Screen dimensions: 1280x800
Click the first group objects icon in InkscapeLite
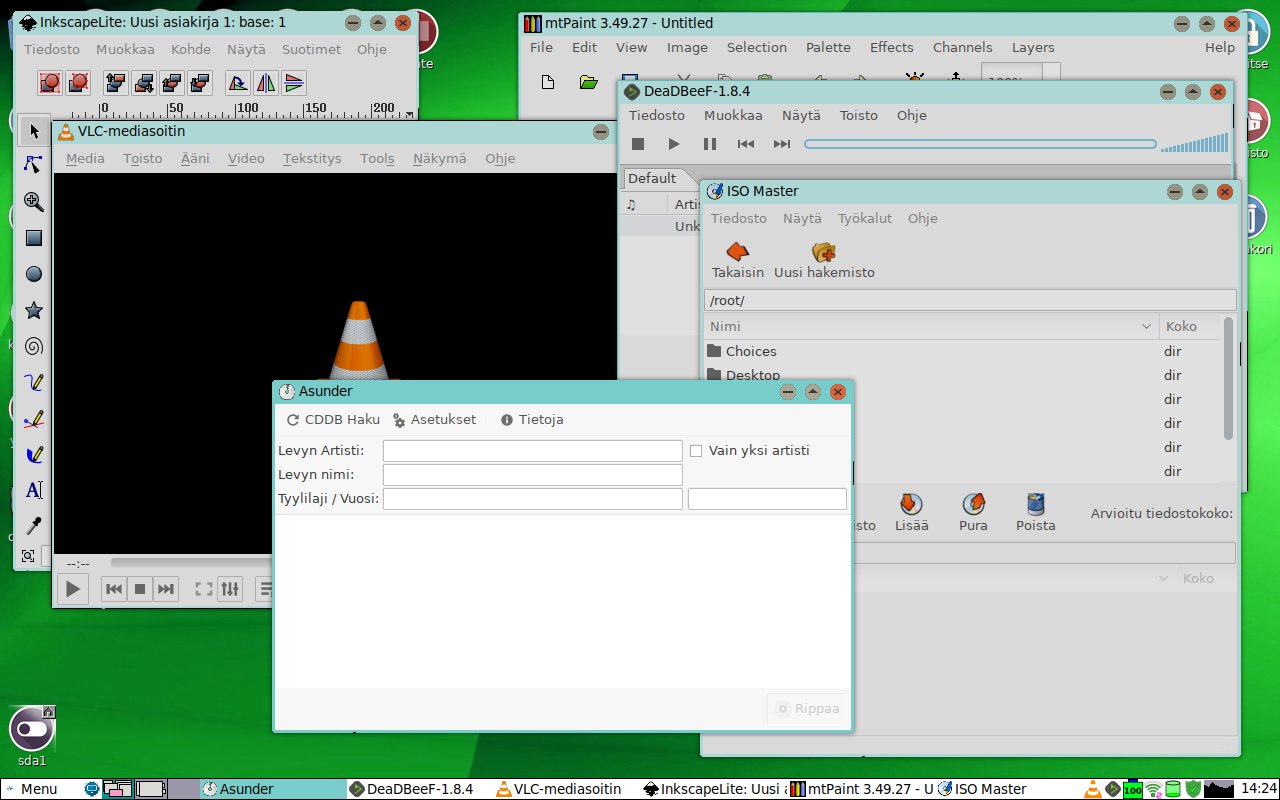tap(50, 83)
